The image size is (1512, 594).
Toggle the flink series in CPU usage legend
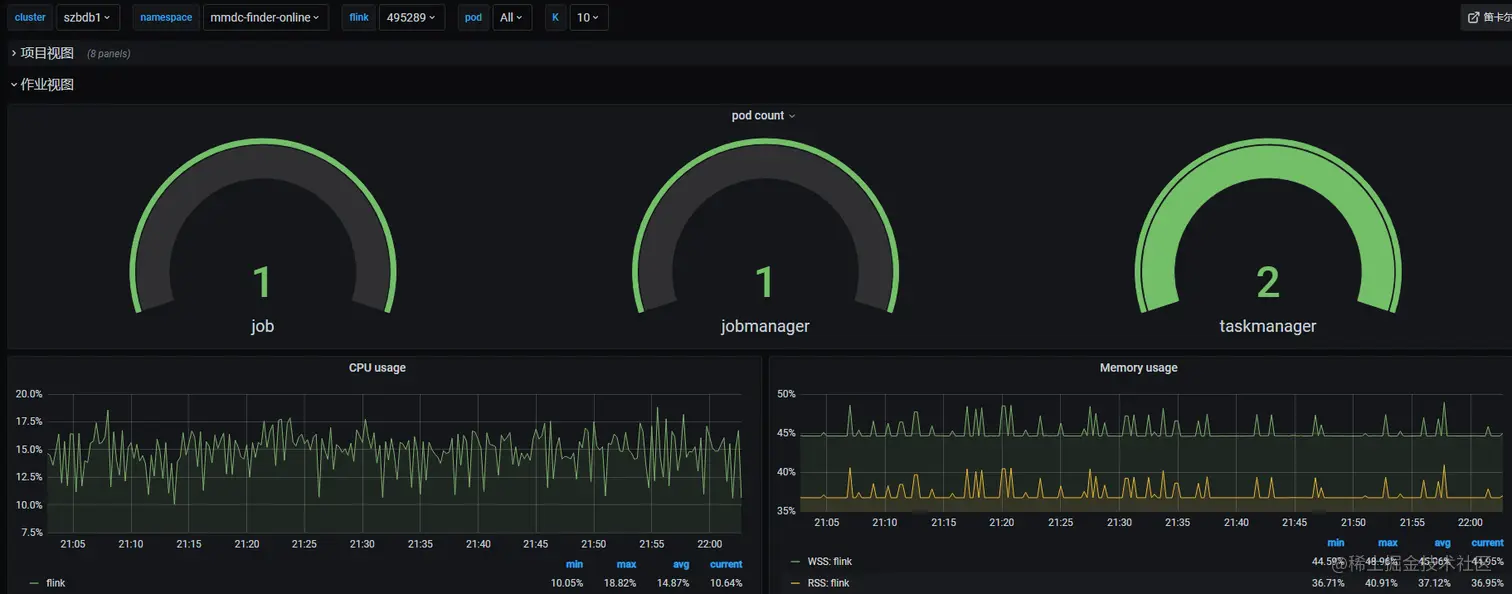(x=55, y=583)
